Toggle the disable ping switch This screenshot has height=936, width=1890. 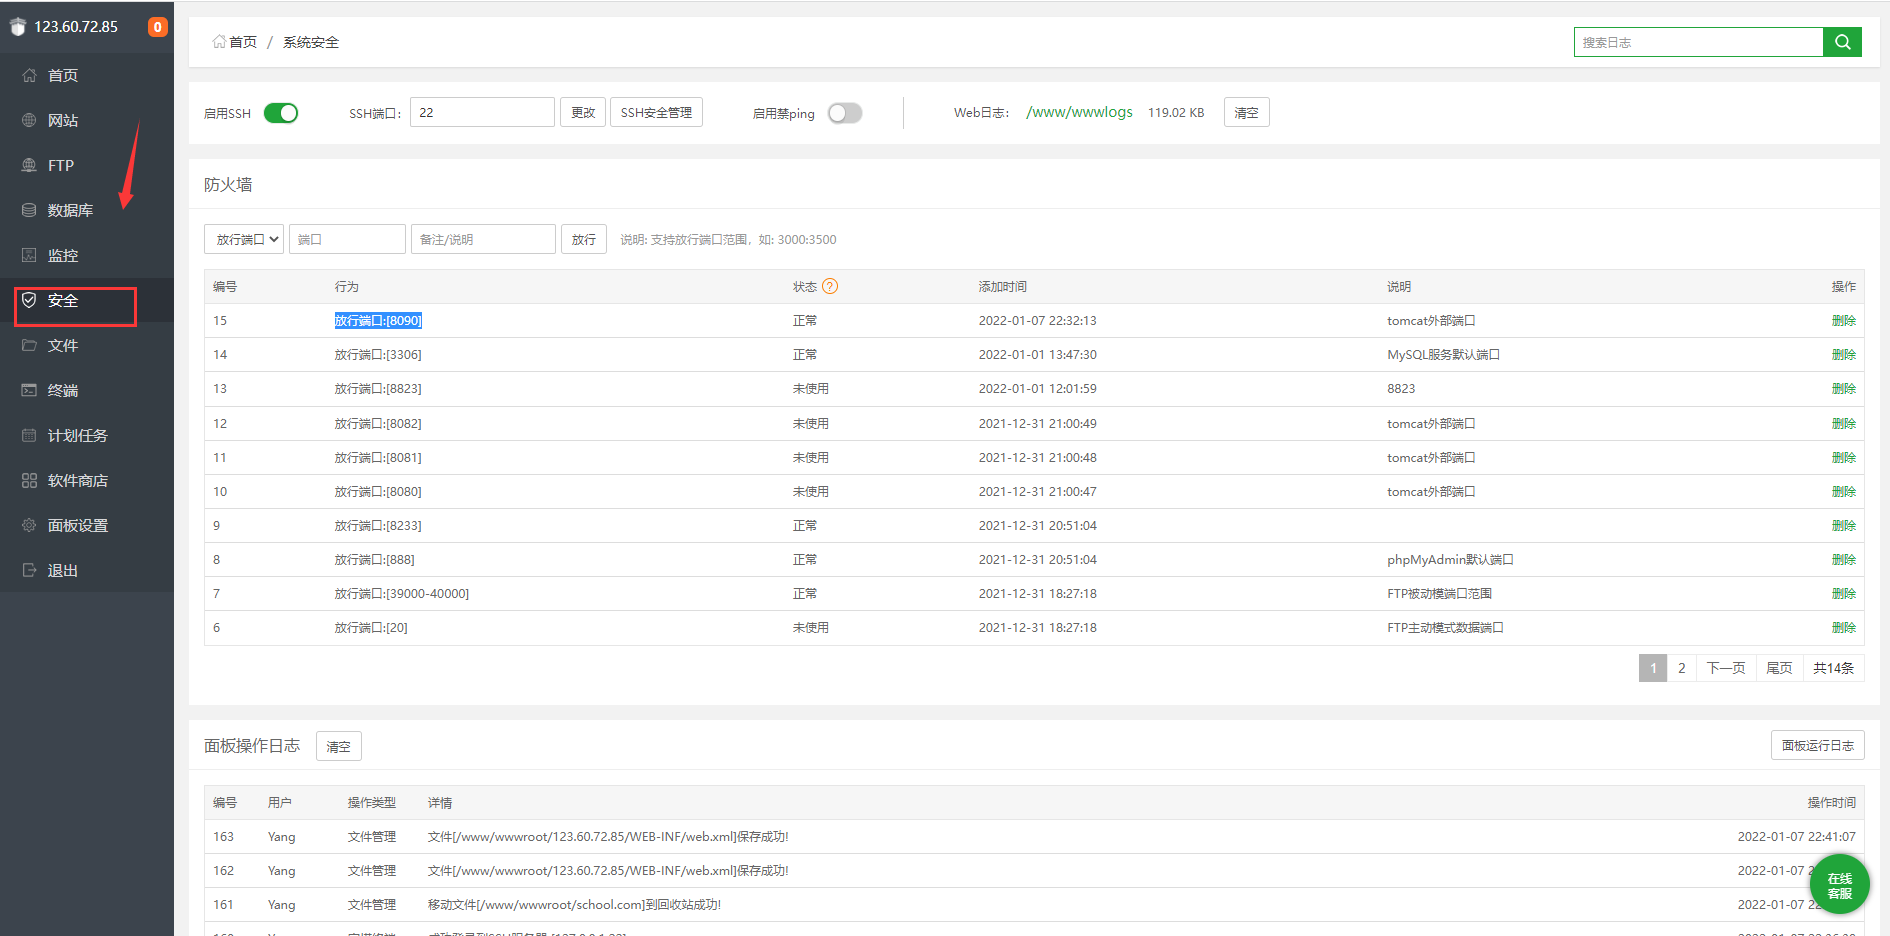845,113
